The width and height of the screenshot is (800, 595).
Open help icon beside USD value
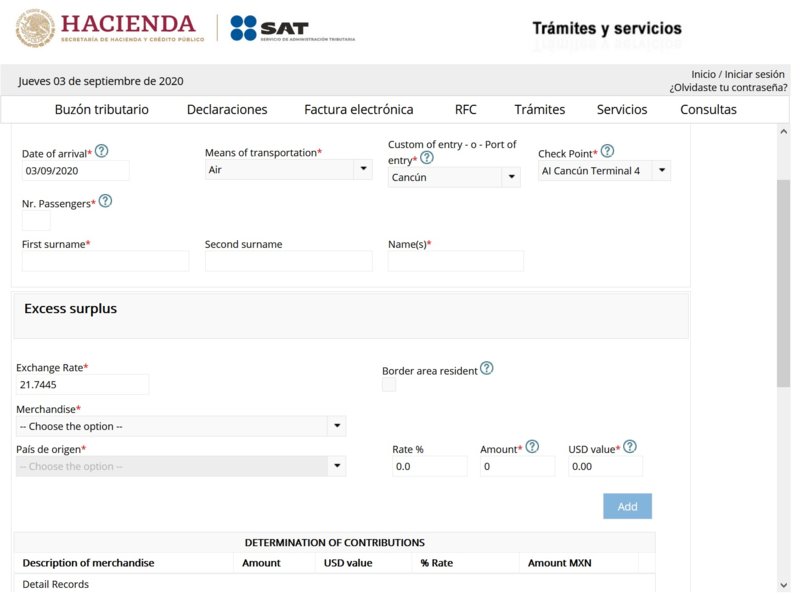(630, 447)
